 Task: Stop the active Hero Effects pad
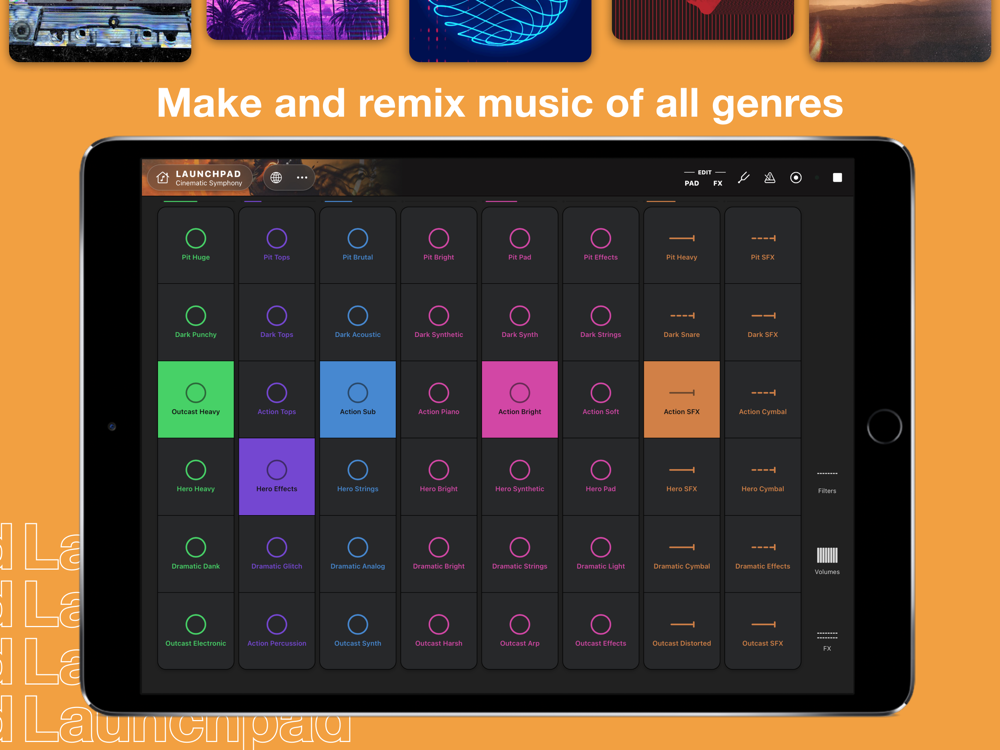277,476
